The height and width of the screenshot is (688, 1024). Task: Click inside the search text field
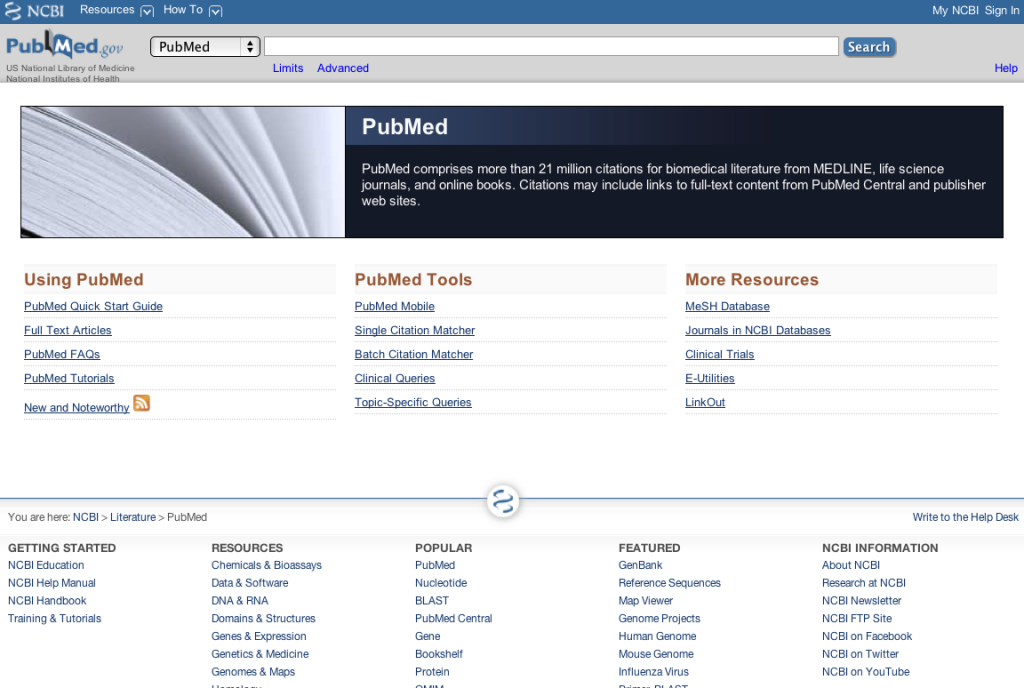pos(551,46)
